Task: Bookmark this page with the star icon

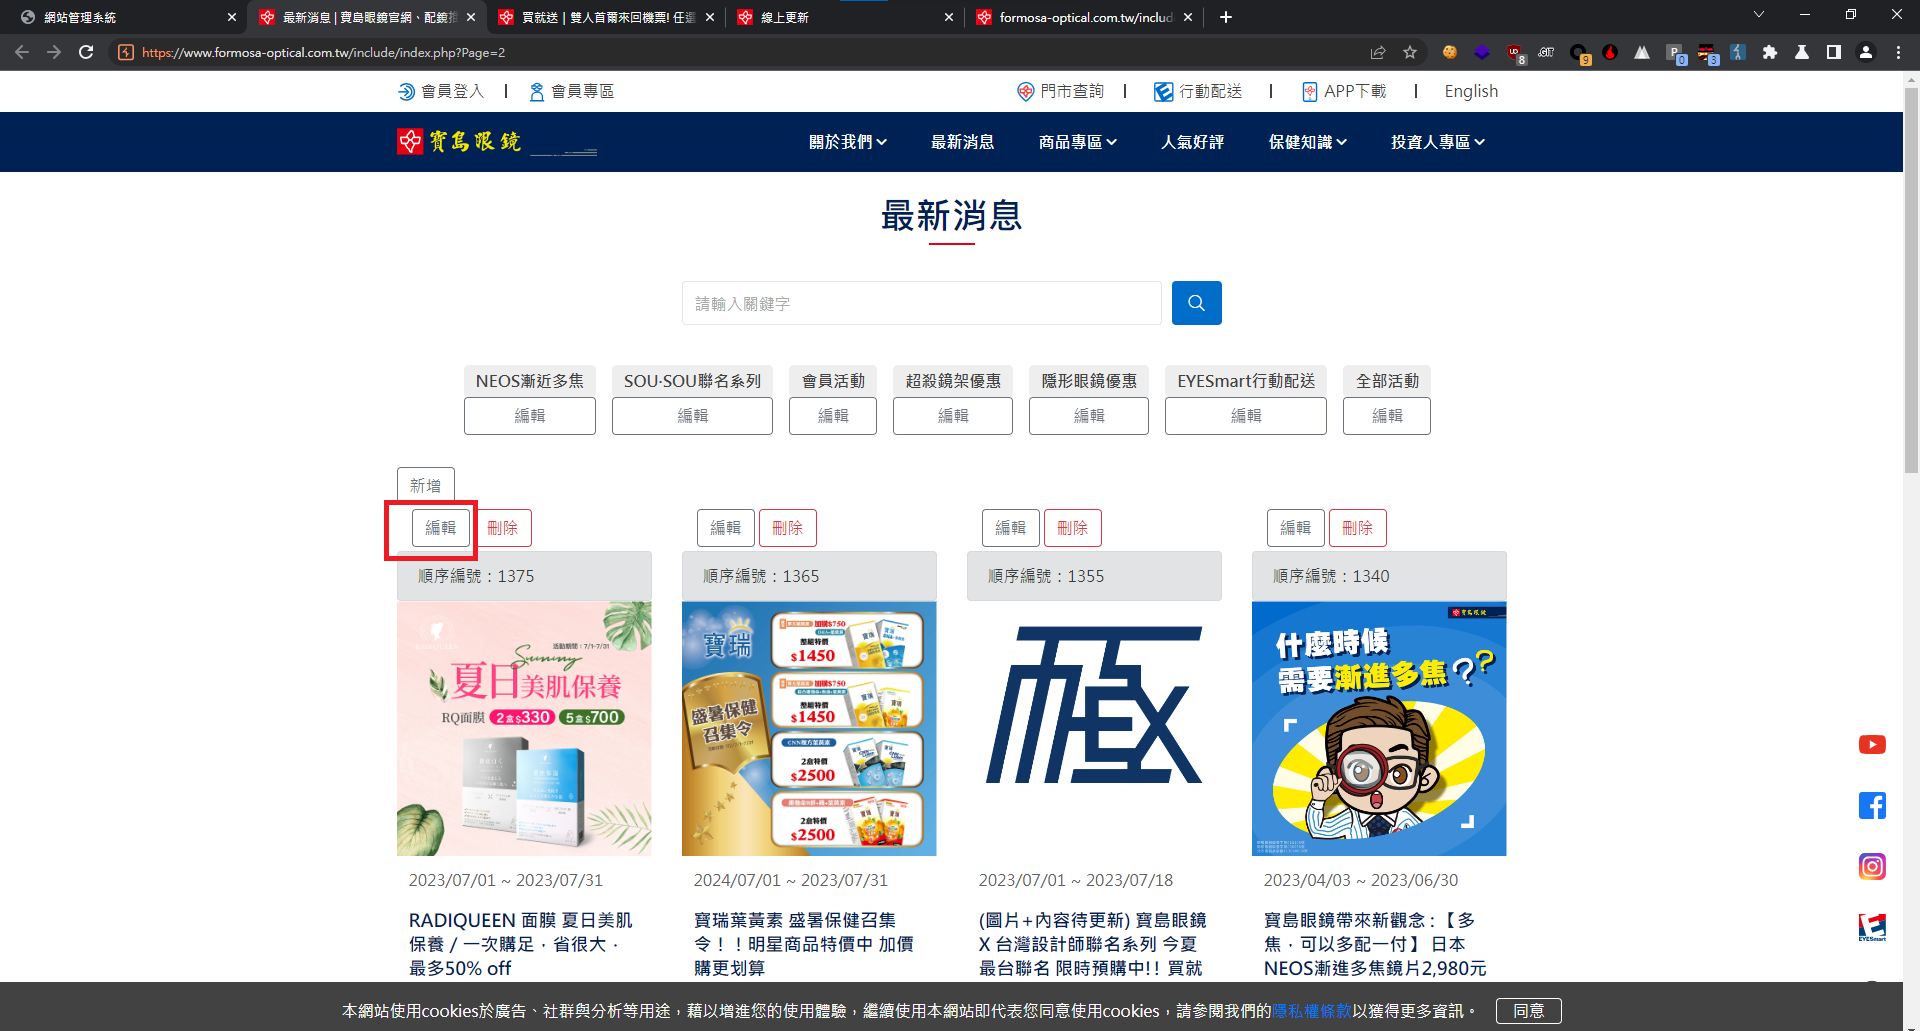Action: click(x=1410, y=52)
